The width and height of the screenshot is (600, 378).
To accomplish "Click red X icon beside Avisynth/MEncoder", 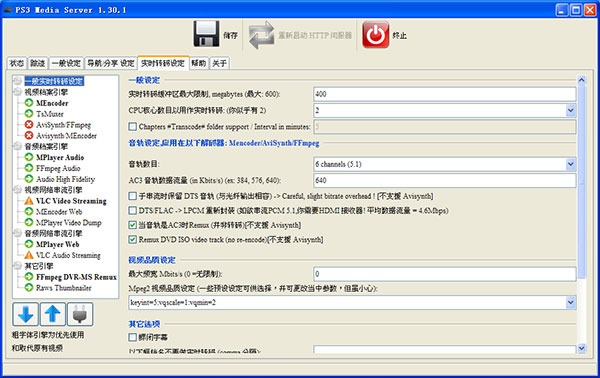I will tap(29, 135).
